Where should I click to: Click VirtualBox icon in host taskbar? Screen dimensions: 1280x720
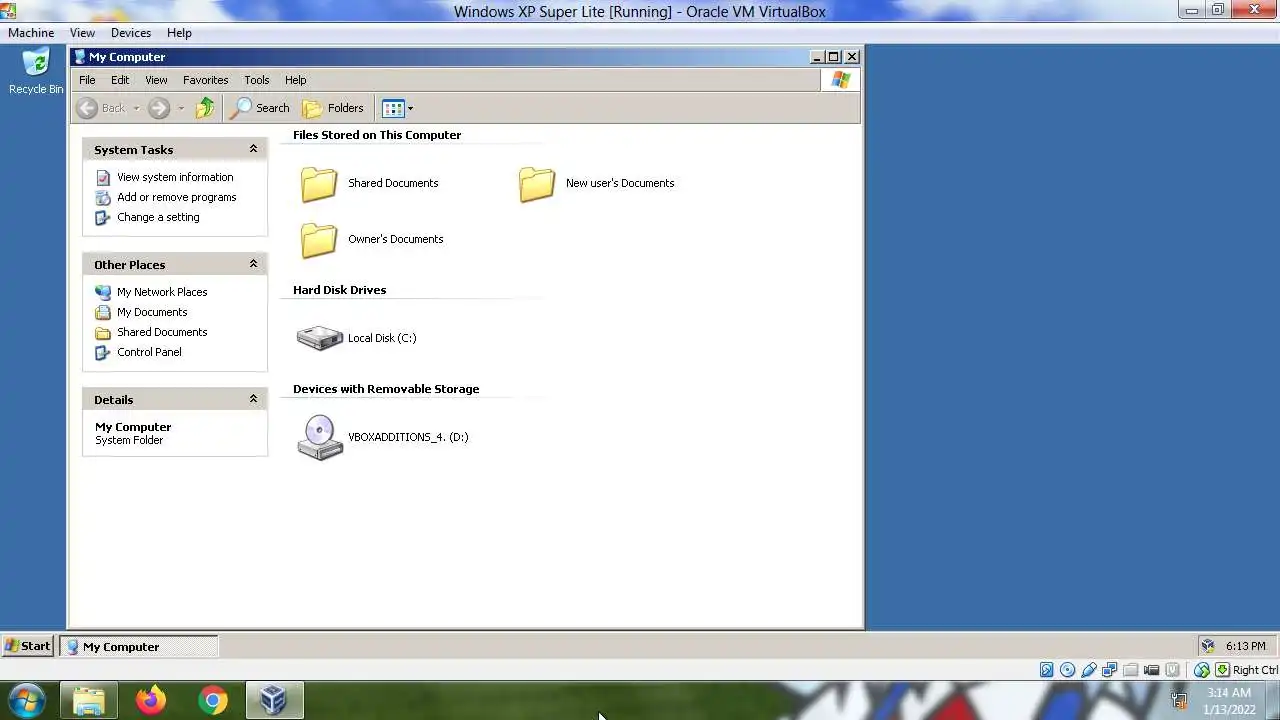pos(274,700)
